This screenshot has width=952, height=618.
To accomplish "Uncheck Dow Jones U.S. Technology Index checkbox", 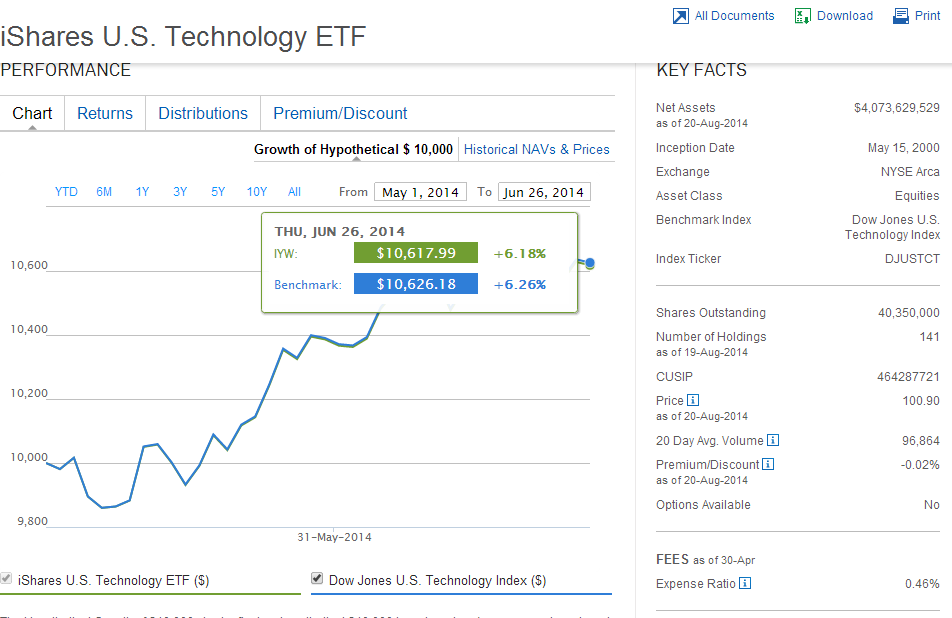I will coord(317,579).
